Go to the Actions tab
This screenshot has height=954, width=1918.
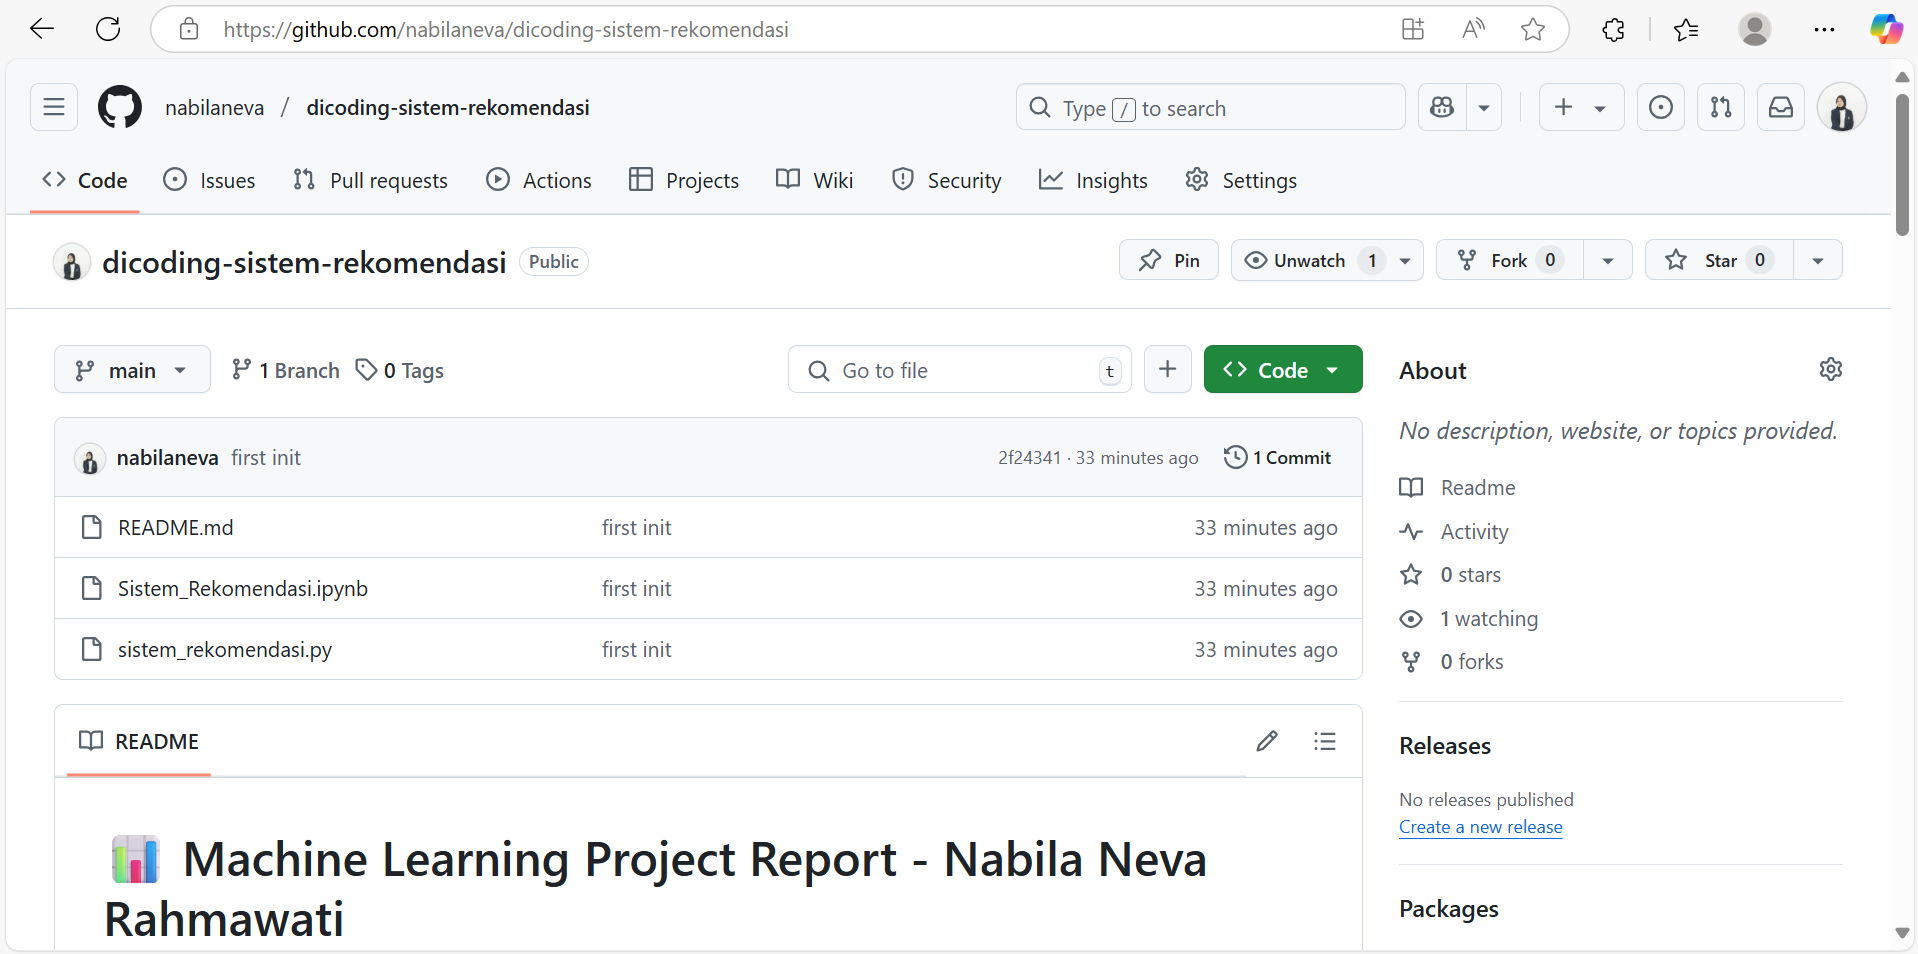tap(539, 181)
